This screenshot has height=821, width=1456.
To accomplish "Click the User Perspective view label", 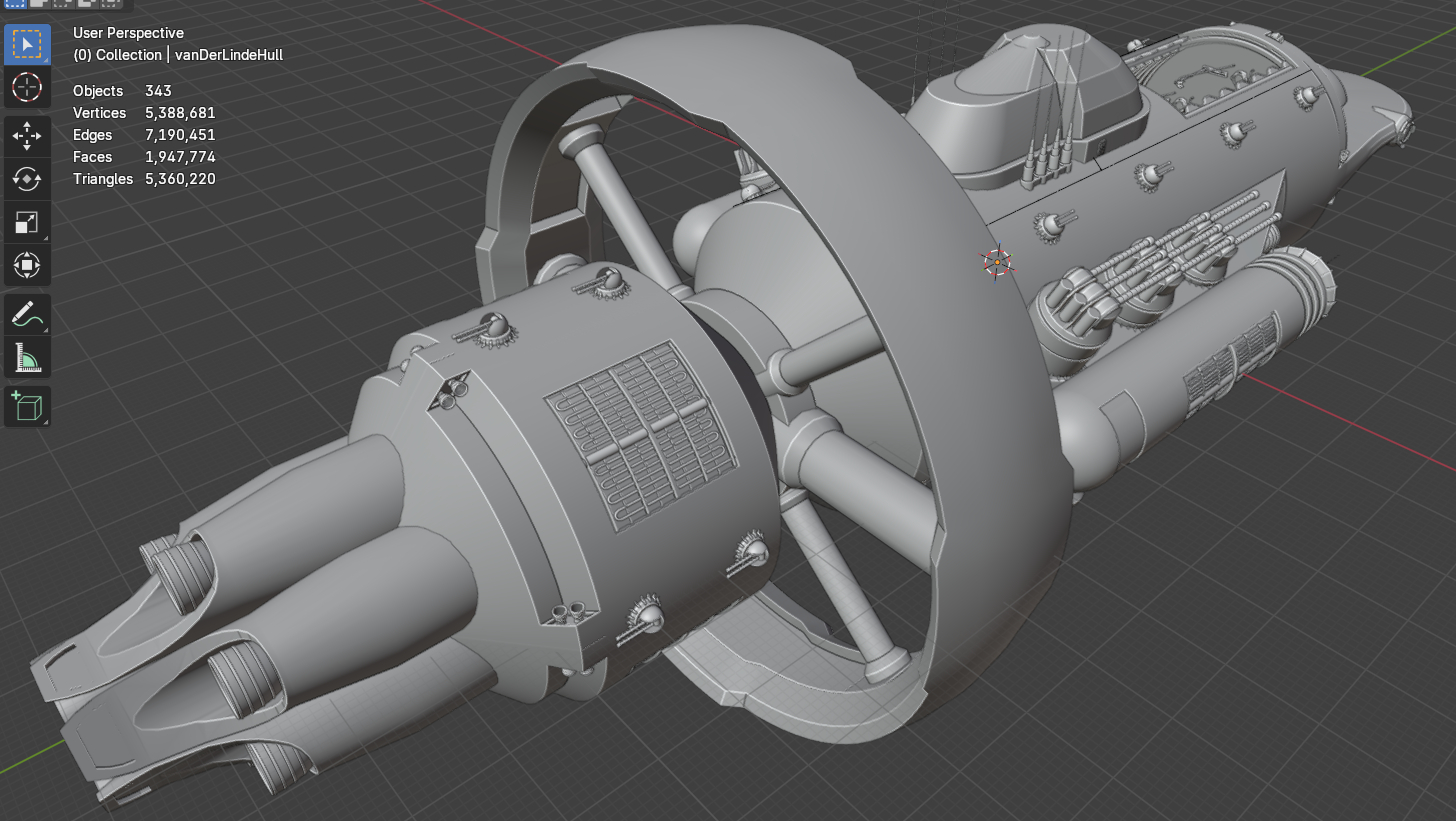I will pos(128,33).
